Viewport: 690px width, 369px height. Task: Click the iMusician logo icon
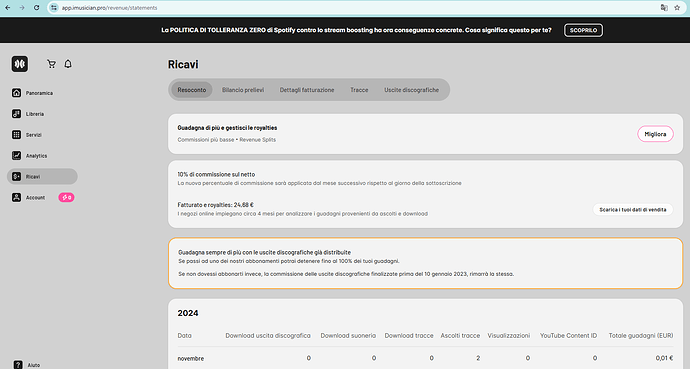point(20,64)
